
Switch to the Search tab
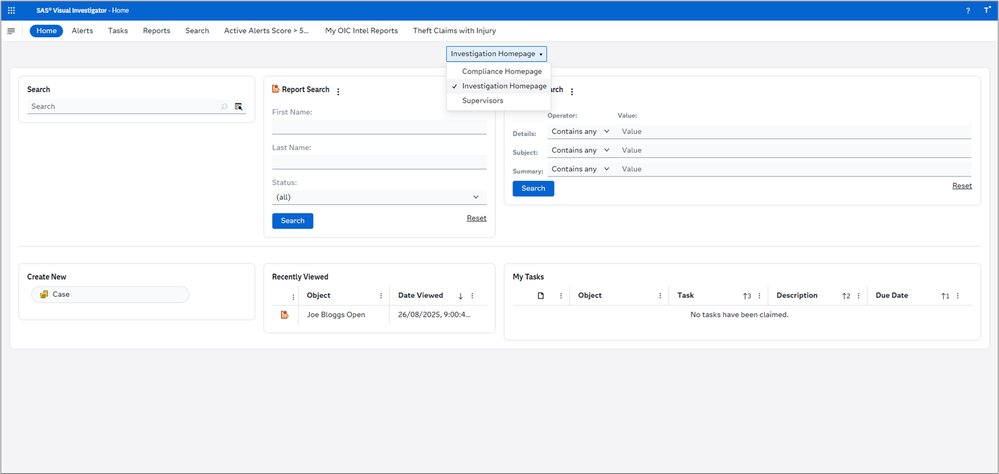tap(198, 31)
